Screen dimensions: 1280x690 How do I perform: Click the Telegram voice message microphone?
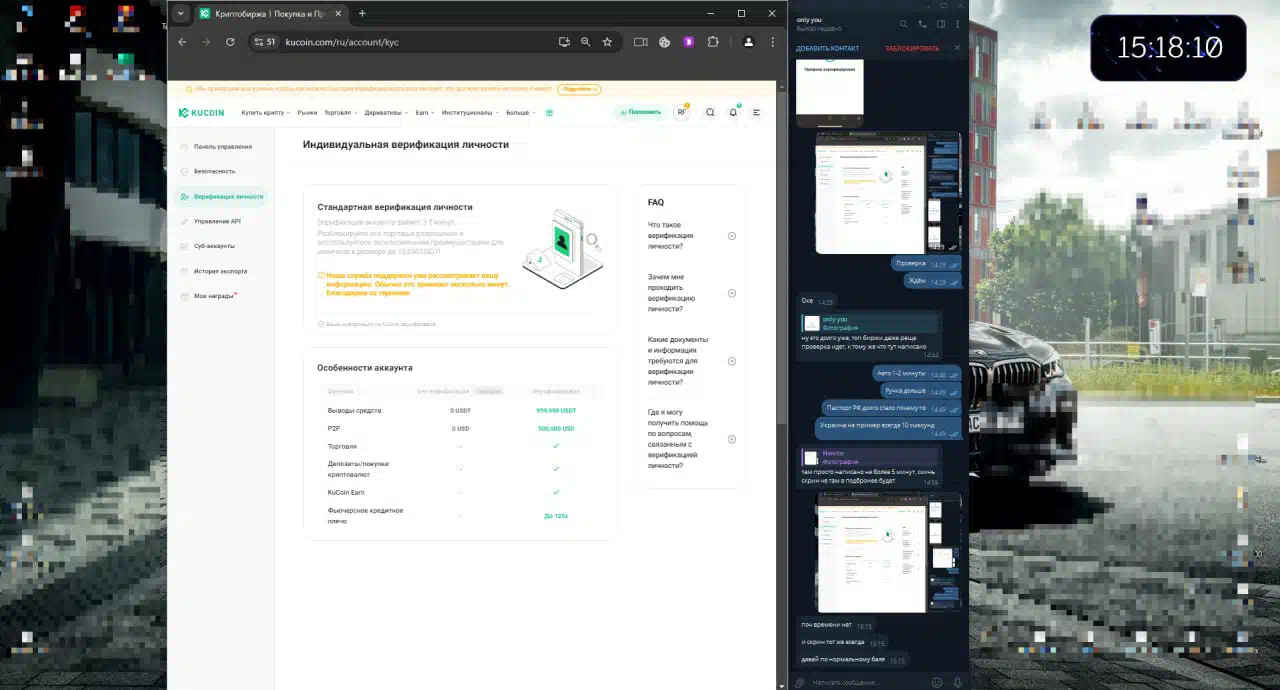[957, 682]
